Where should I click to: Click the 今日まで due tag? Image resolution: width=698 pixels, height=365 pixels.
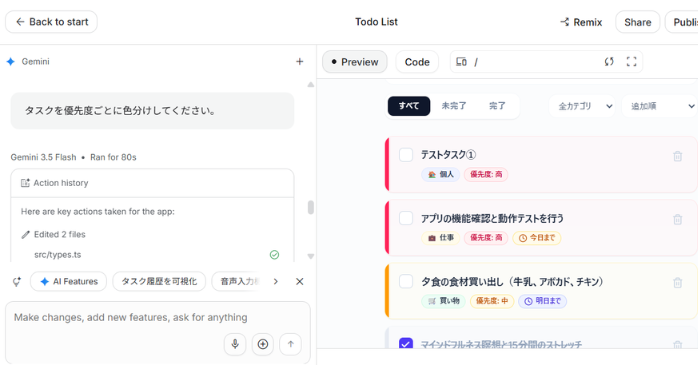tap(537, 238)
